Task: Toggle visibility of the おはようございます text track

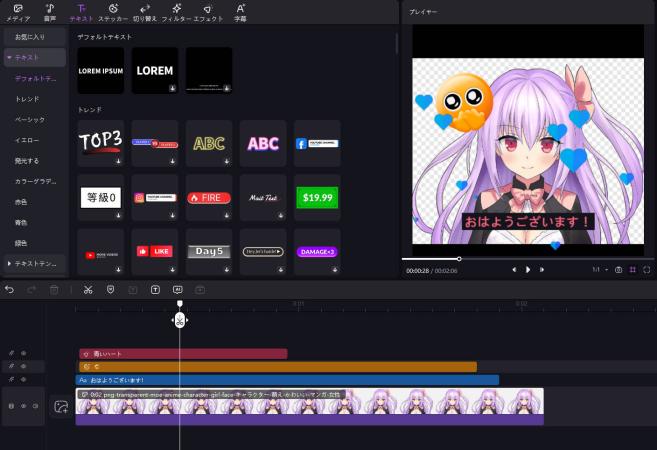Action: [24, 380]
